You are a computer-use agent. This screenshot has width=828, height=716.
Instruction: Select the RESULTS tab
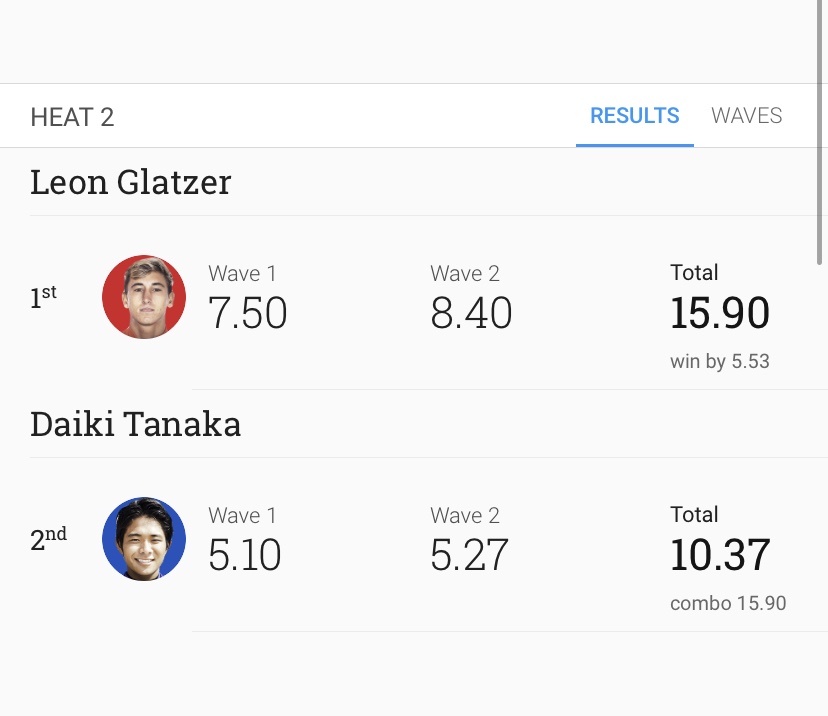[635, 116]
